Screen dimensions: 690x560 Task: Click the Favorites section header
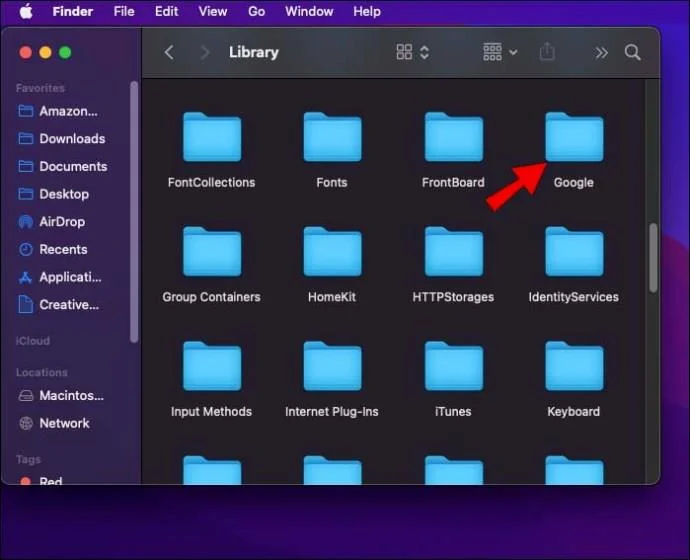40,88
